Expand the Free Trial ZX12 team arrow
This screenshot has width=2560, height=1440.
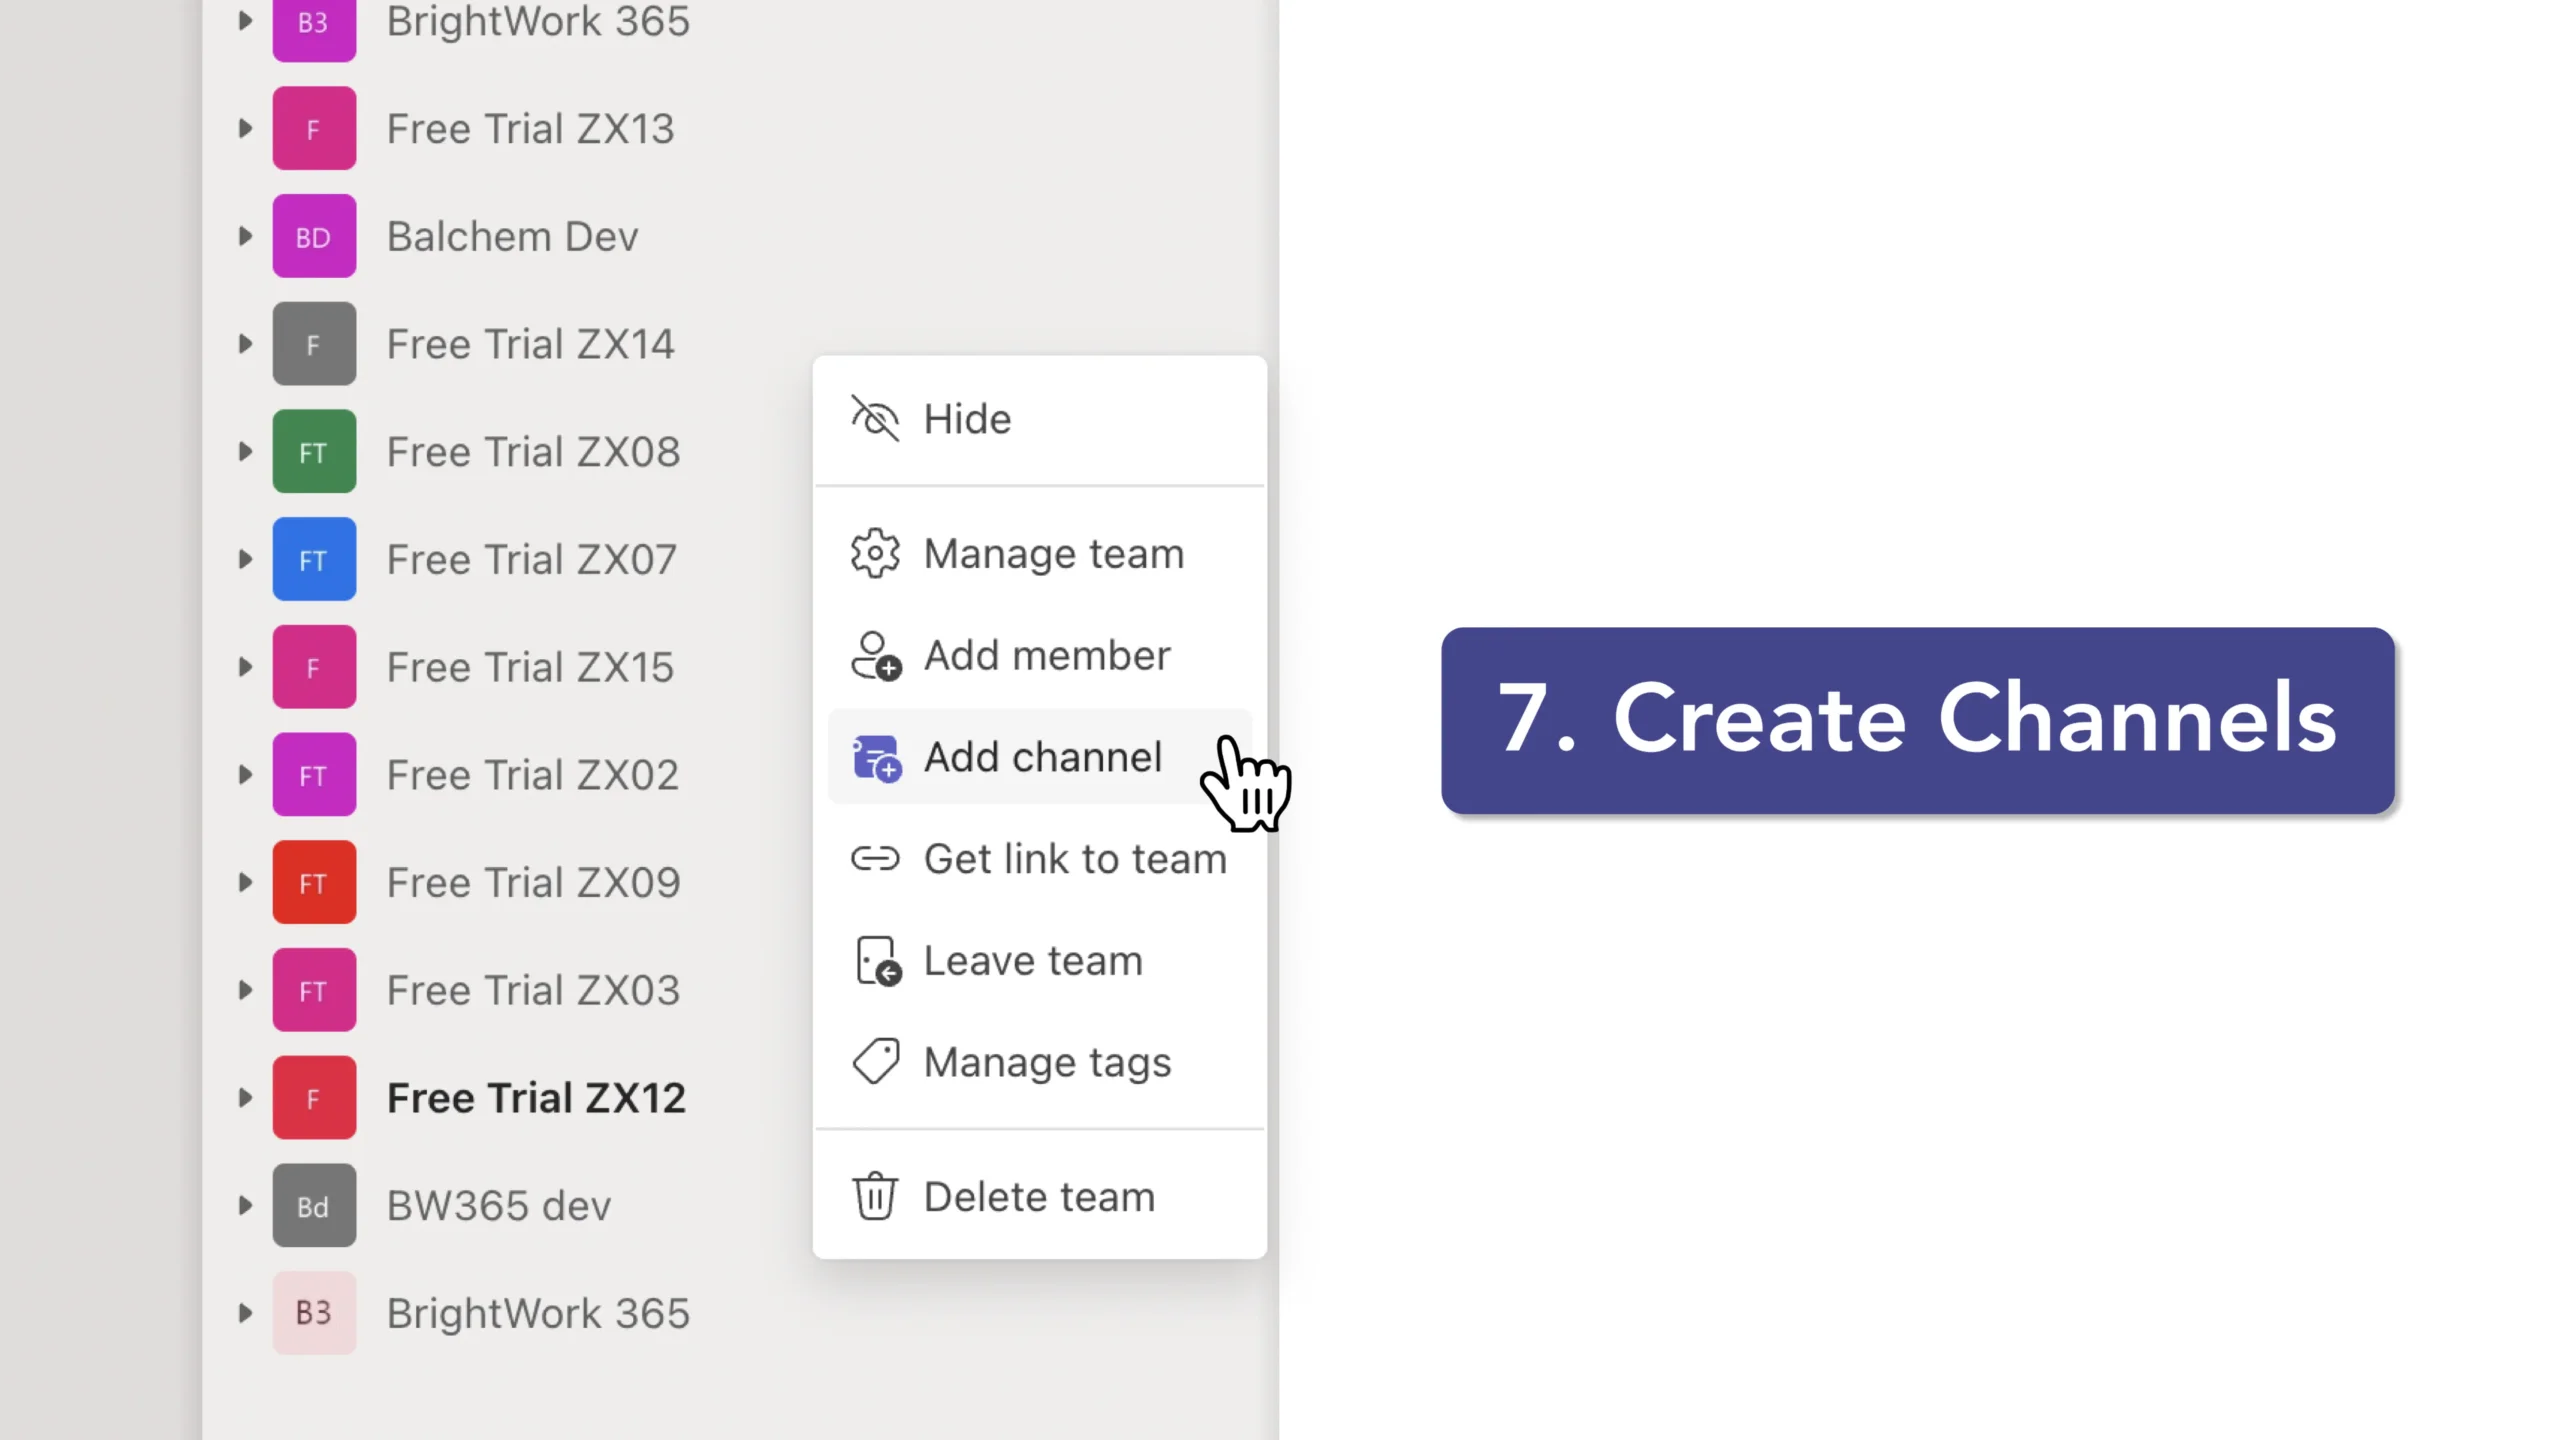(245, 1098)
